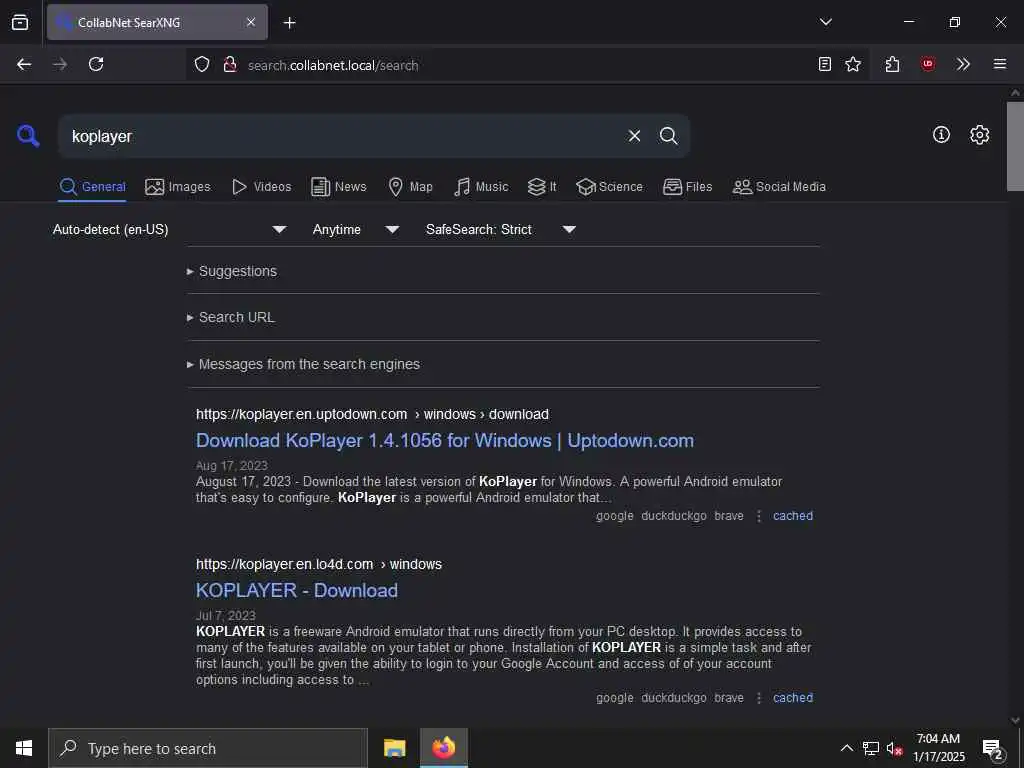The height and width of the screenshot is (768, 1024).
Task: Open tracking protection shield icon
Action: [x=202, y=65]
